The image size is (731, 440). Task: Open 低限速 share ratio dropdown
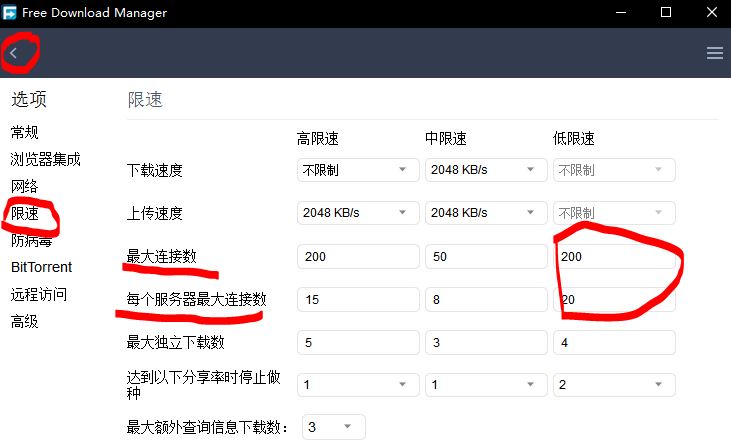tap(614, 385)
